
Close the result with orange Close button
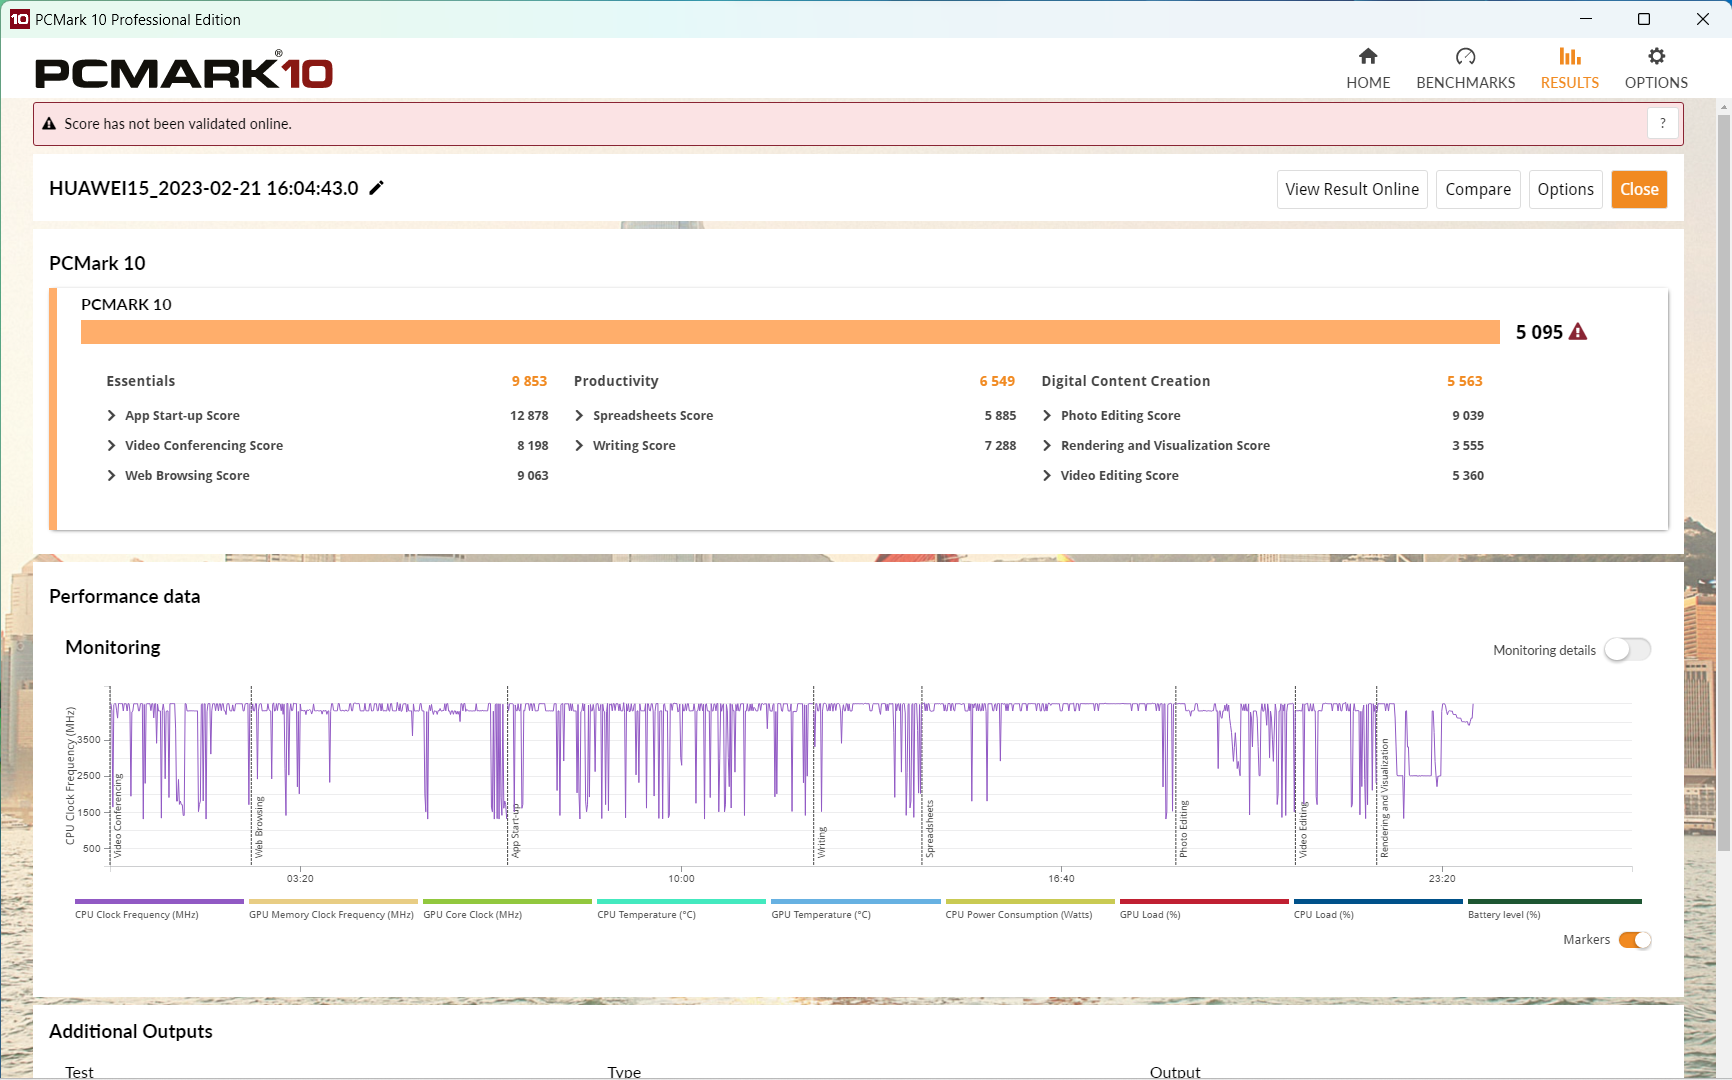(1639, 189)
